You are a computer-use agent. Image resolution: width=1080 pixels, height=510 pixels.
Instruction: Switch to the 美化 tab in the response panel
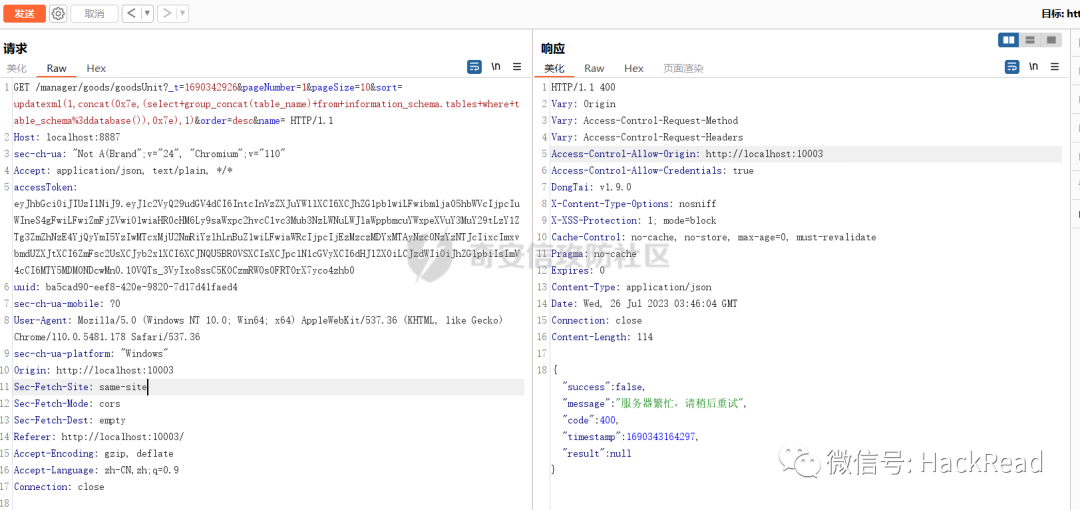point(554,68)
